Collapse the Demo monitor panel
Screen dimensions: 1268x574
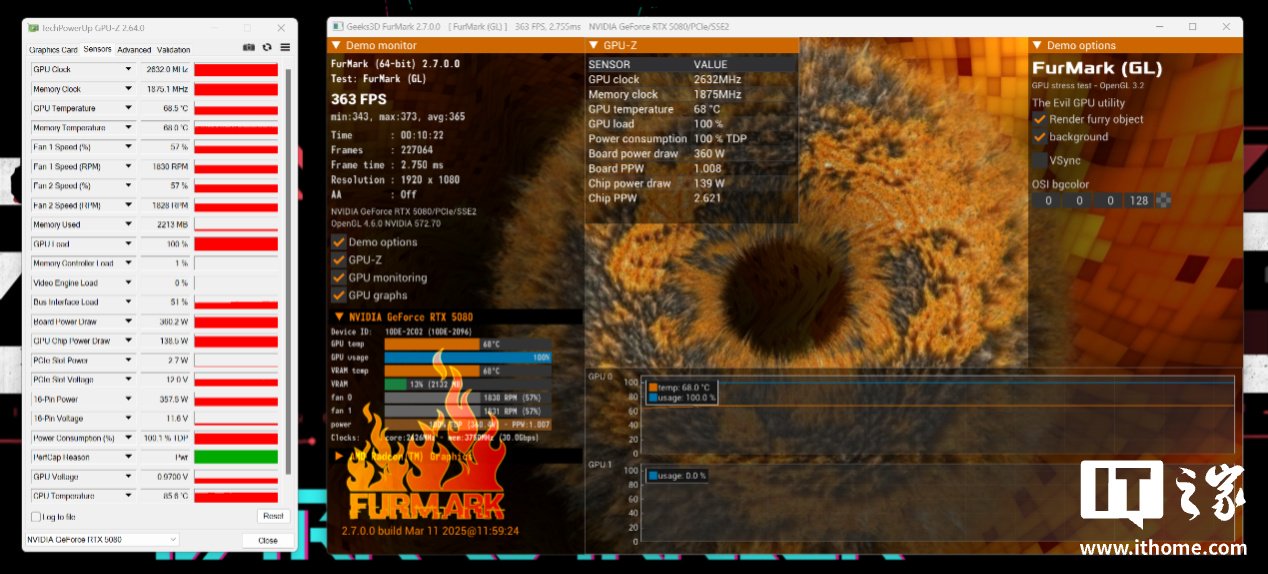pos(338,46)
